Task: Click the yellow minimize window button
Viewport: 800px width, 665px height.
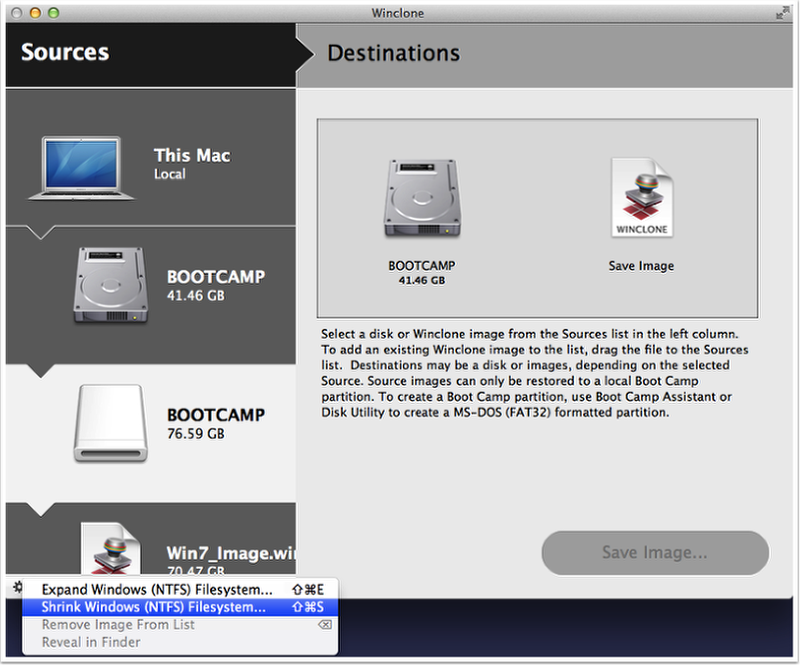Action: [35, 13]
